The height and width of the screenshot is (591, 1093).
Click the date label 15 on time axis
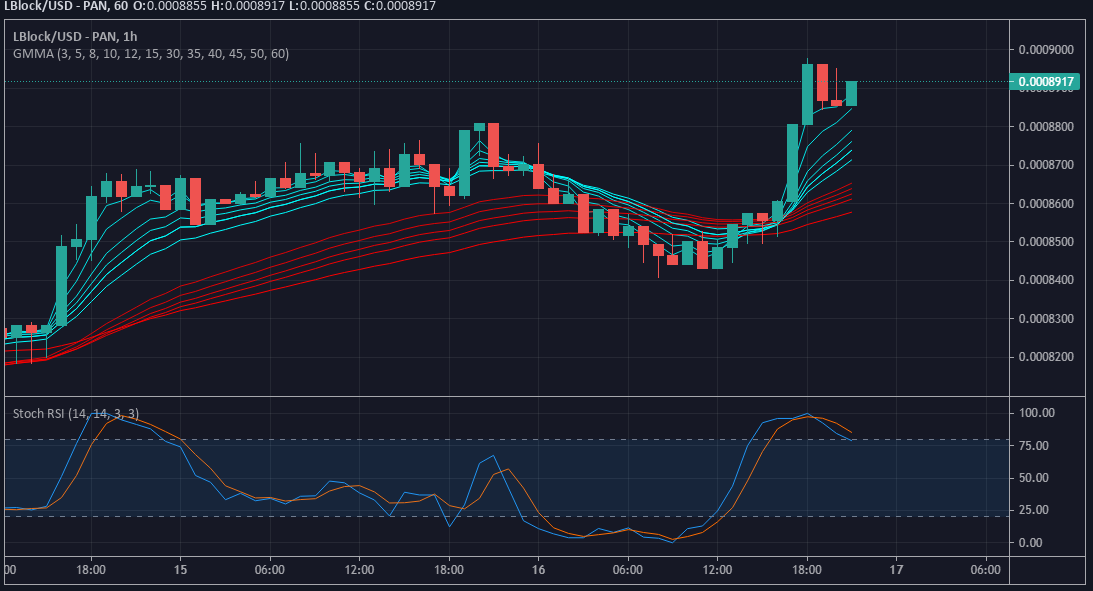(x=181, y=569)
